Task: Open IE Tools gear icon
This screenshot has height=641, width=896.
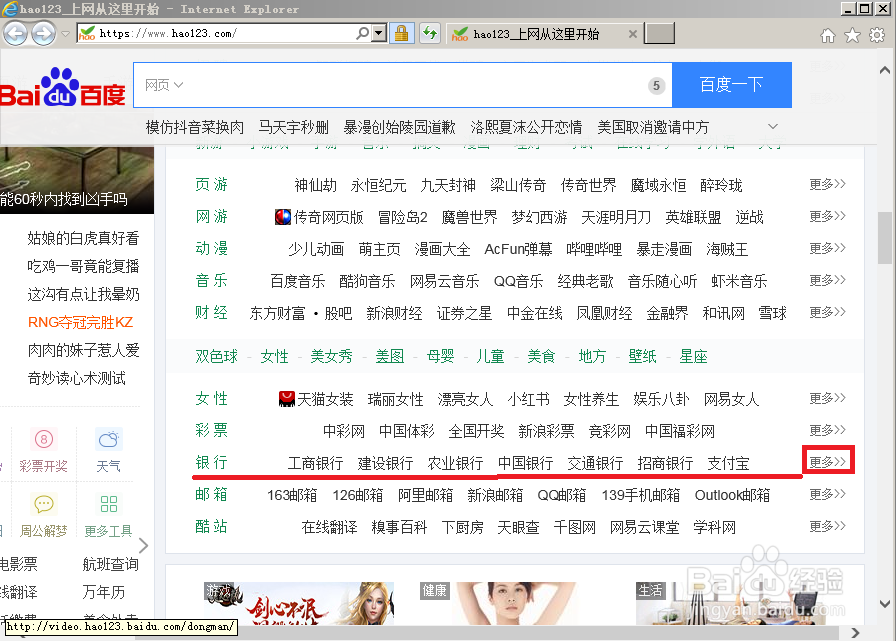Action: point(877,35)
